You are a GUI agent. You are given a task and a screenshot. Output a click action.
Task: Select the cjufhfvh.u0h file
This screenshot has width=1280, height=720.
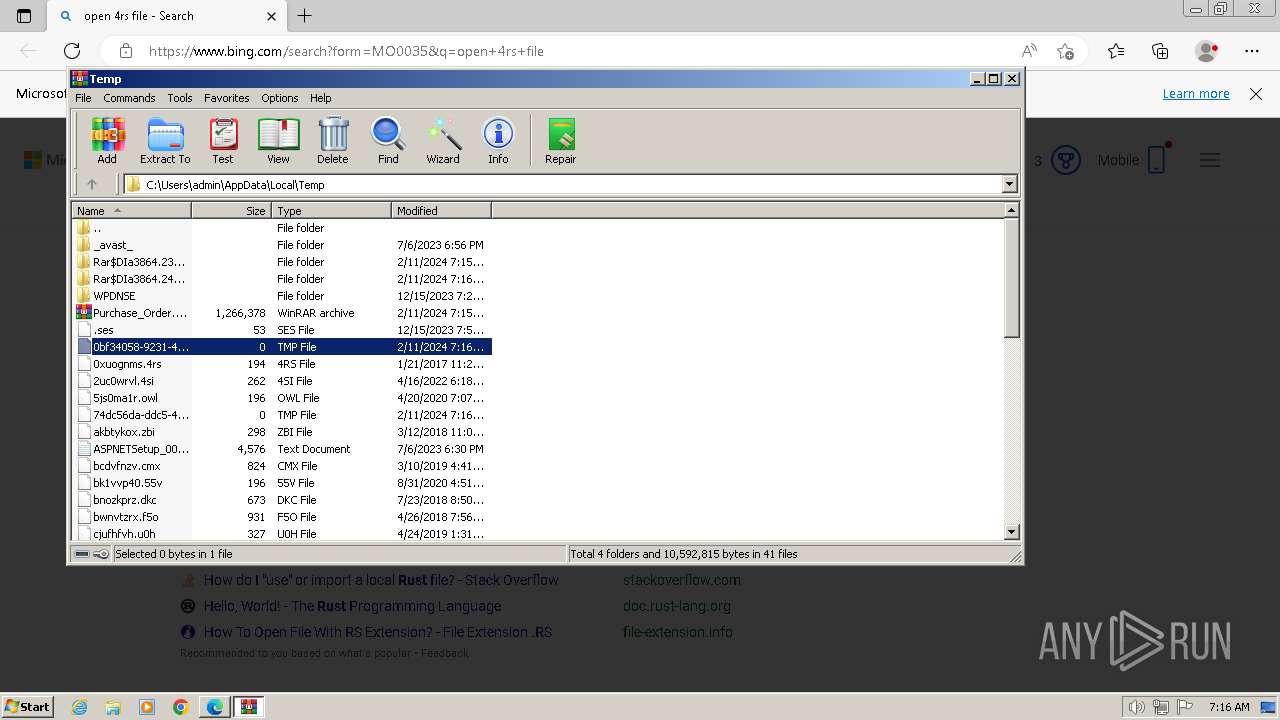click(x=282, y=534)
